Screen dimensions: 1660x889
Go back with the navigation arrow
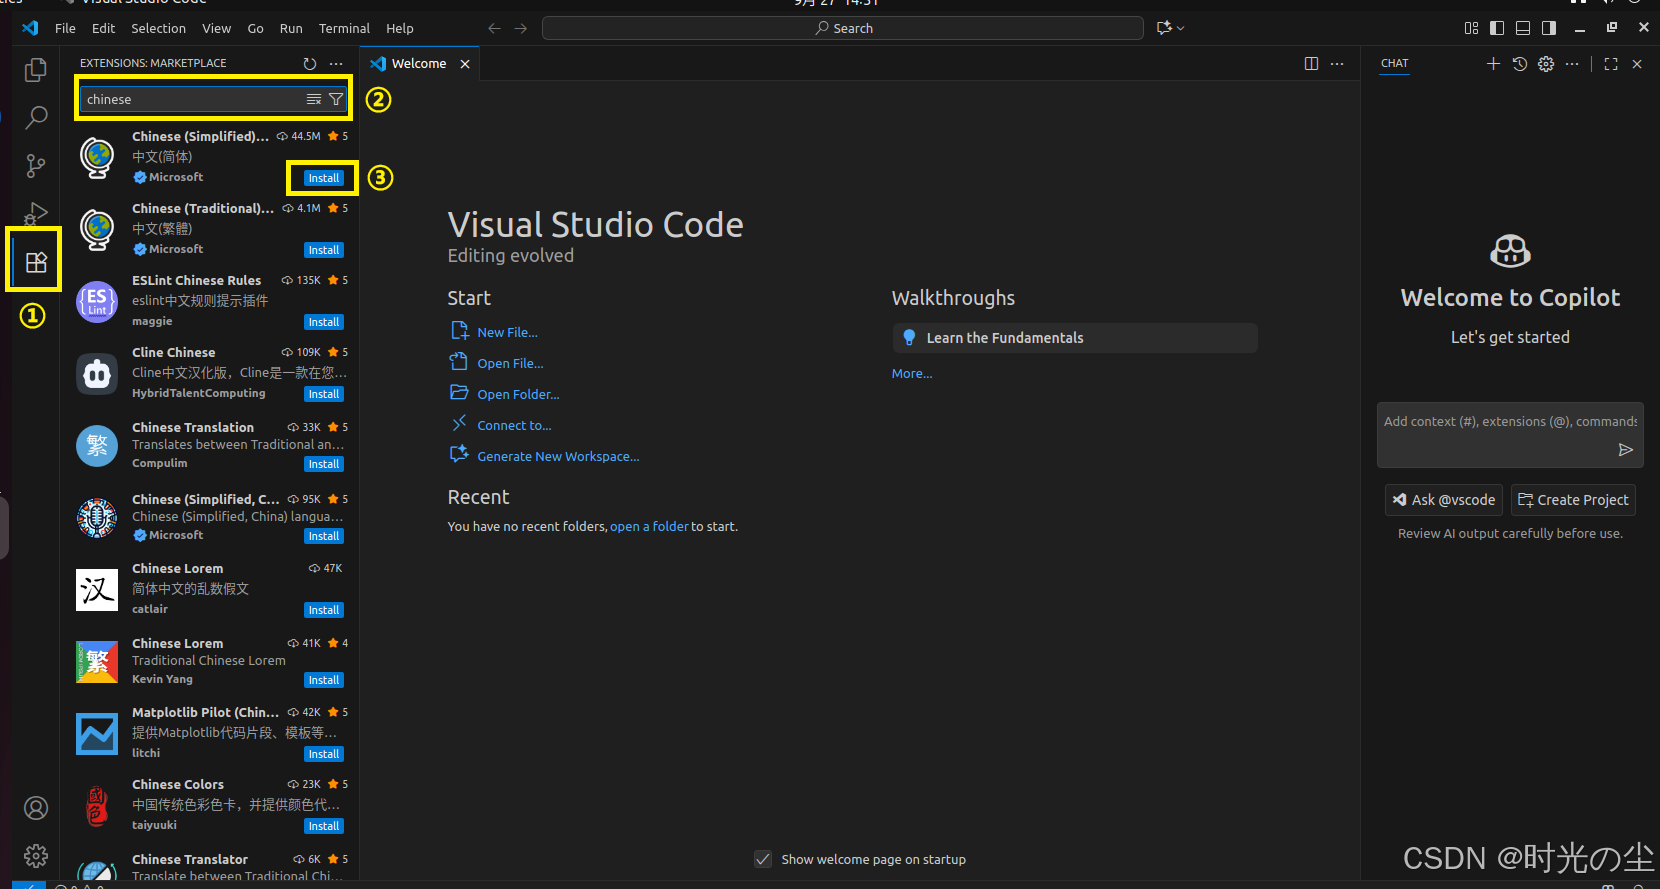click(x=494, y=28)
